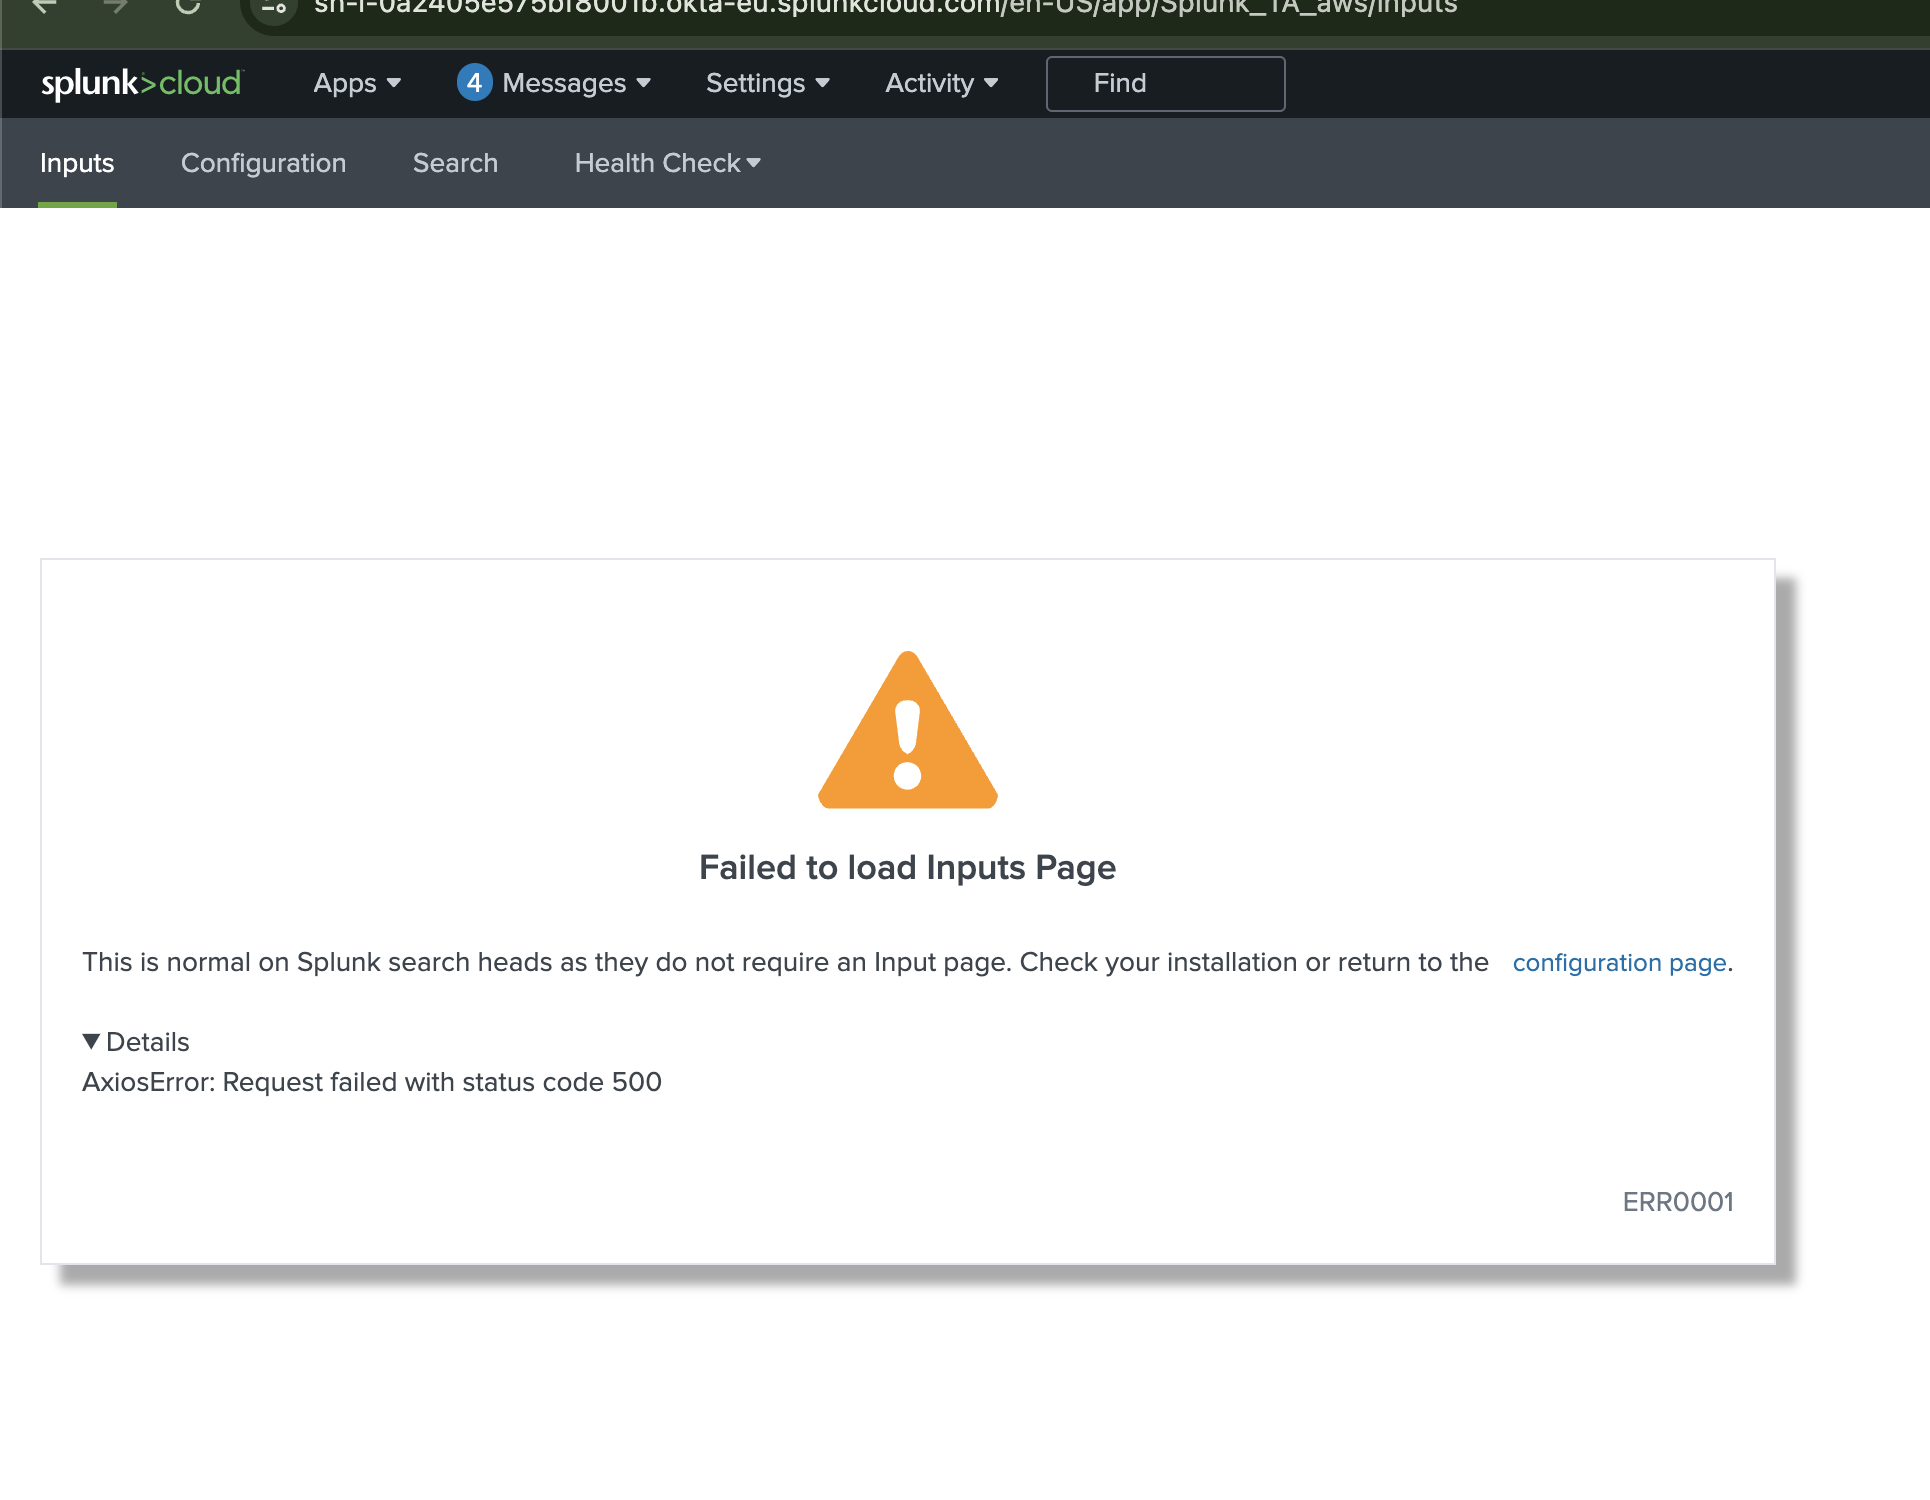
Task: Open the Messages dropdown
Action: pyautogui.click(x=565, y=83)
